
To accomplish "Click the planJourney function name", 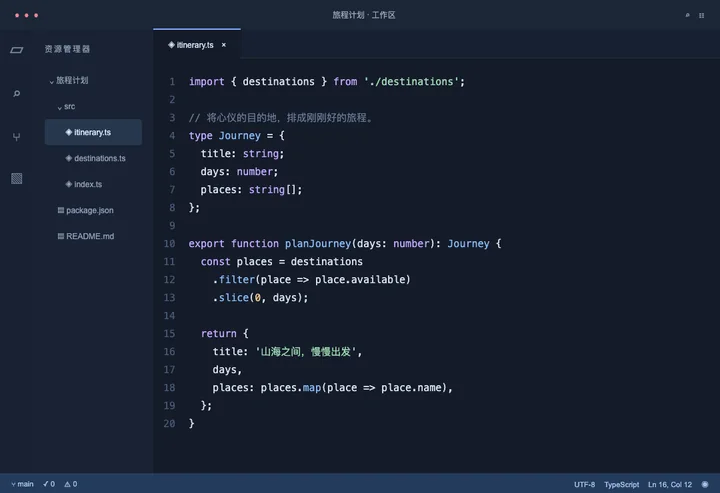I will pos(318,244).
